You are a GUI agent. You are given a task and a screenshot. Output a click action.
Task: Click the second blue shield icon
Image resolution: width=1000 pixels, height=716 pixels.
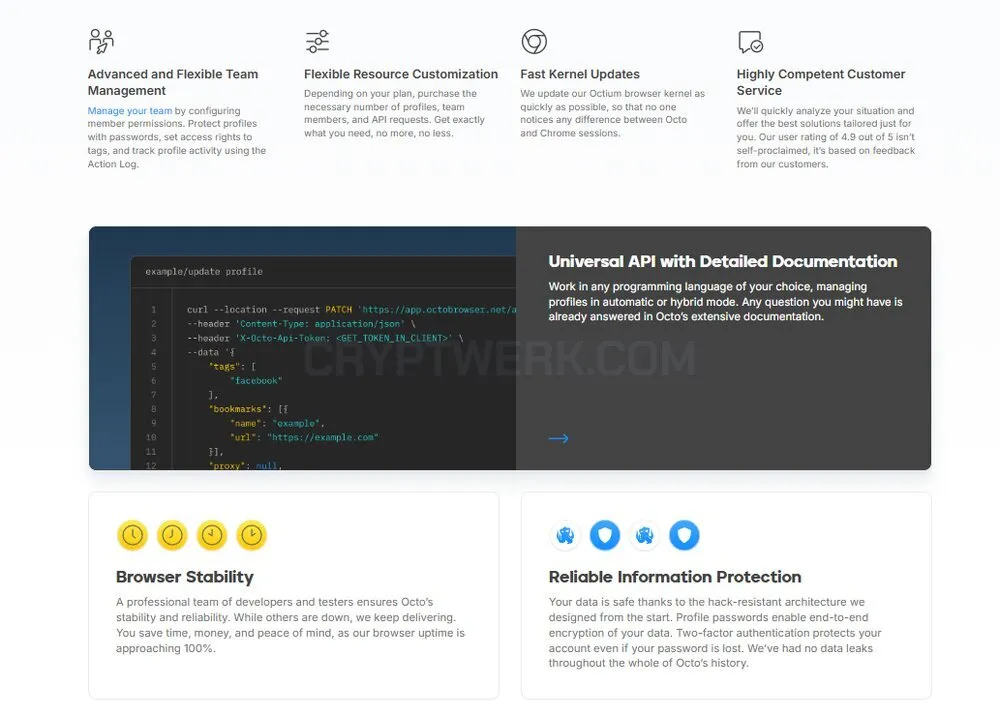(x=684, y=535)
